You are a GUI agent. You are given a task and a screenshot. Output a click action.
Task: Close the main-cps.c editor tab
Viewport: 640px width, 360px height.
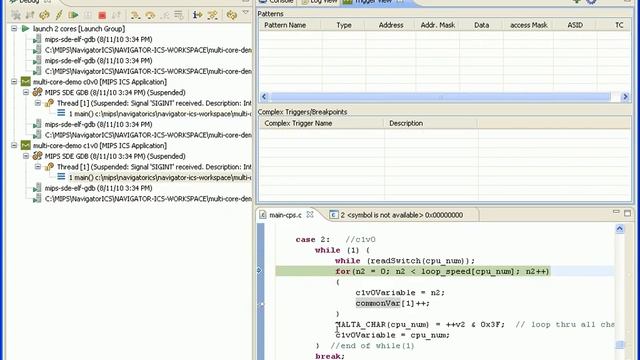[310, 214]
